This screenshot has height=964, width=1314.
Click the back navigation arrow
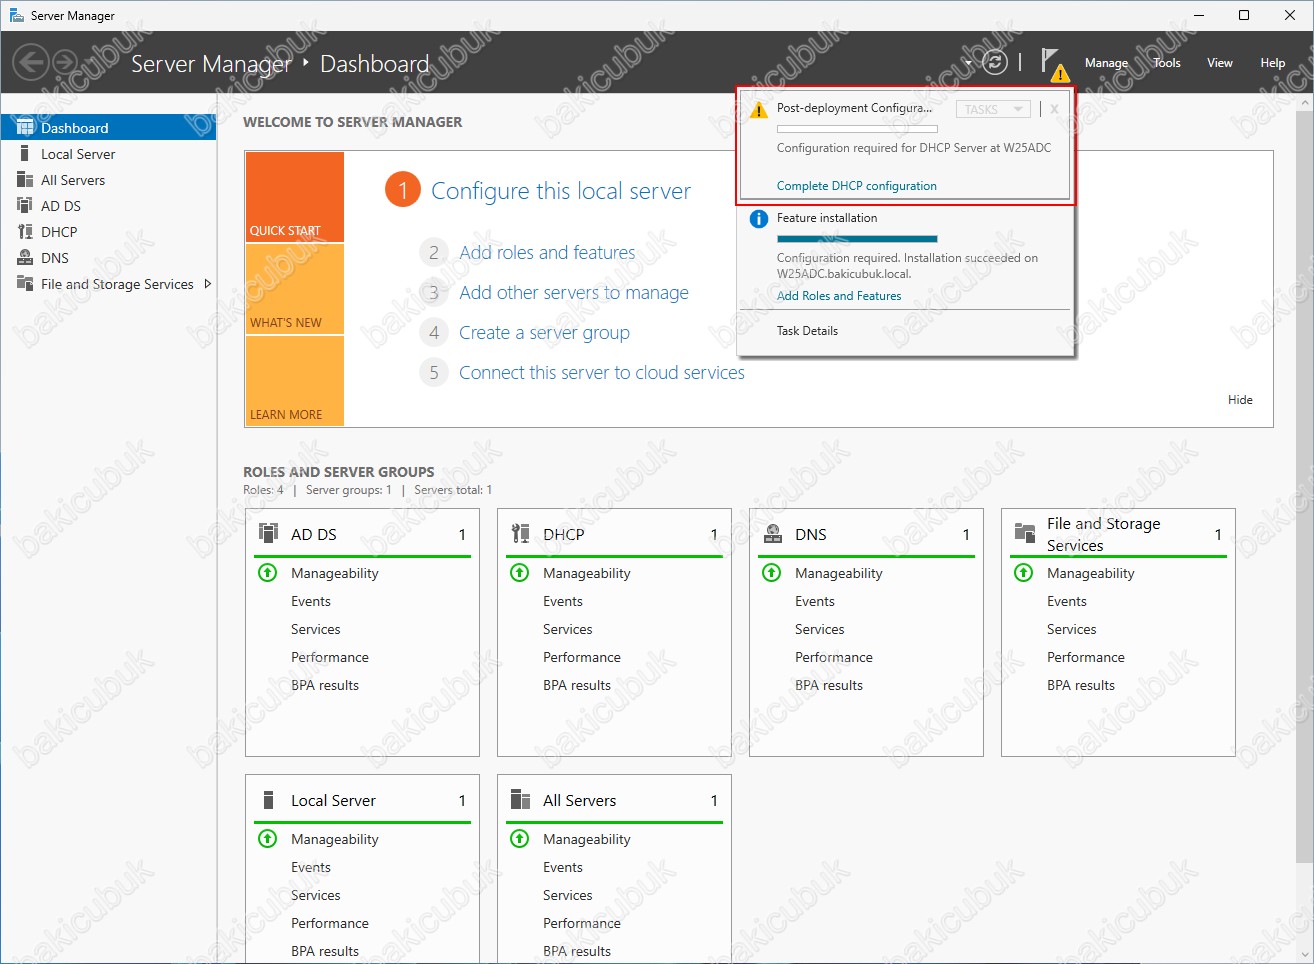pos(32,63)
